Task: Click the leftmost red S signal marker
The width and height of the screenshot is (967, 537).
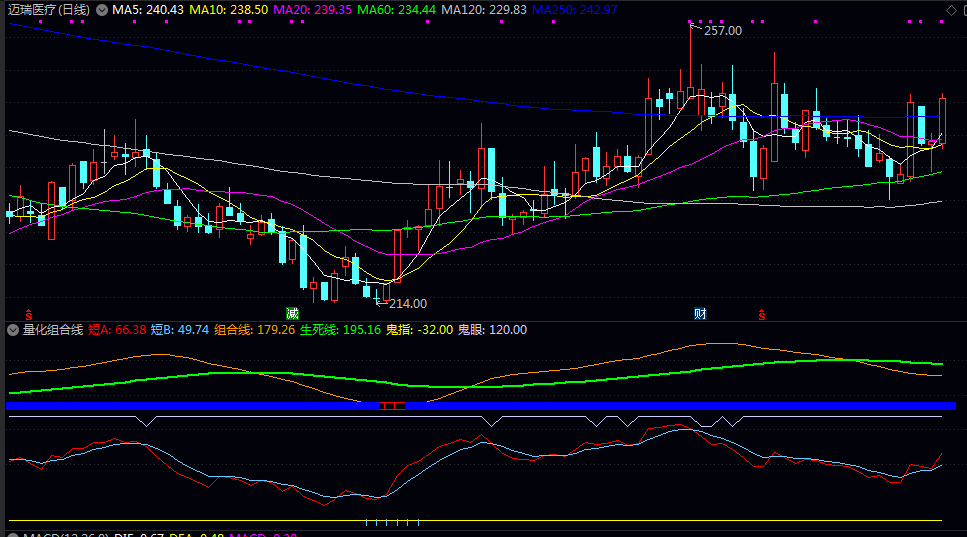Action: tap(29, 314)
